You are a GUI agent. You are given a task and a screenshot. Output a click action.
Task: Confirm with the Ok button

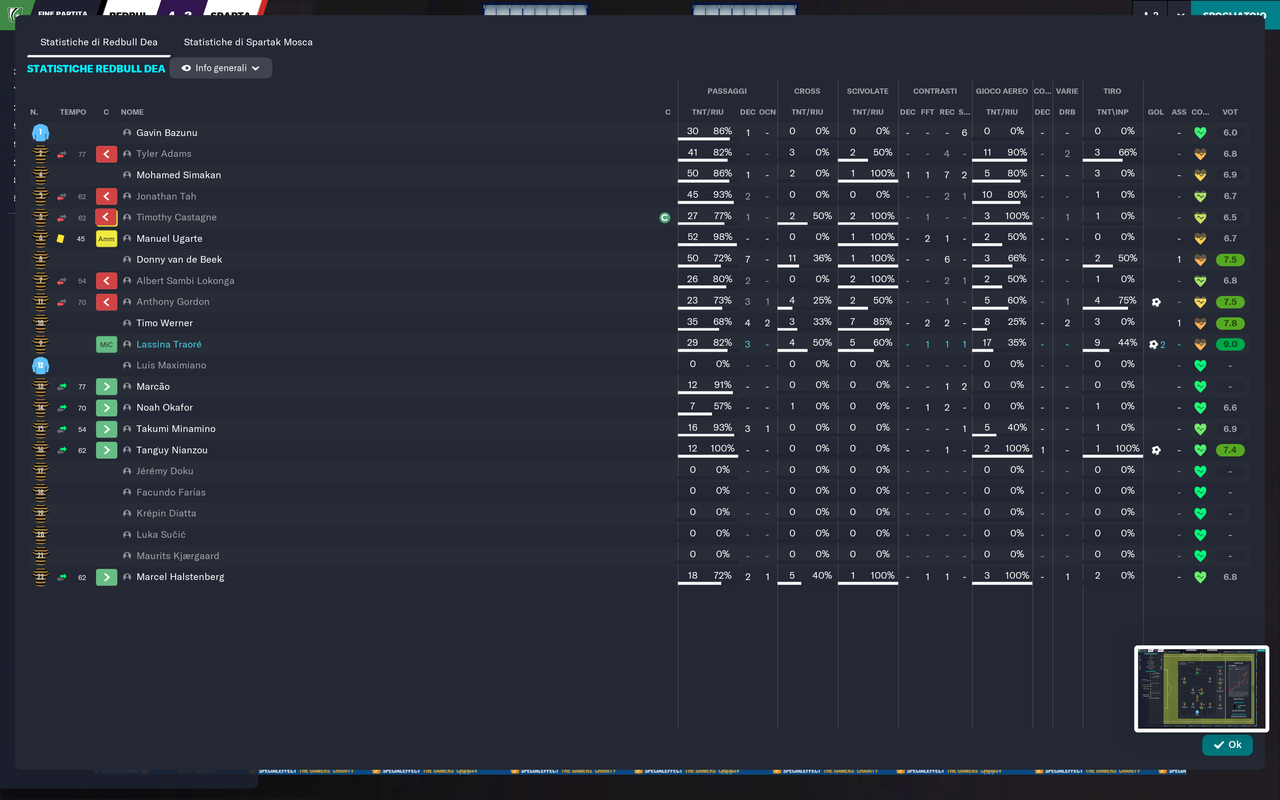tap(1227, 745)
